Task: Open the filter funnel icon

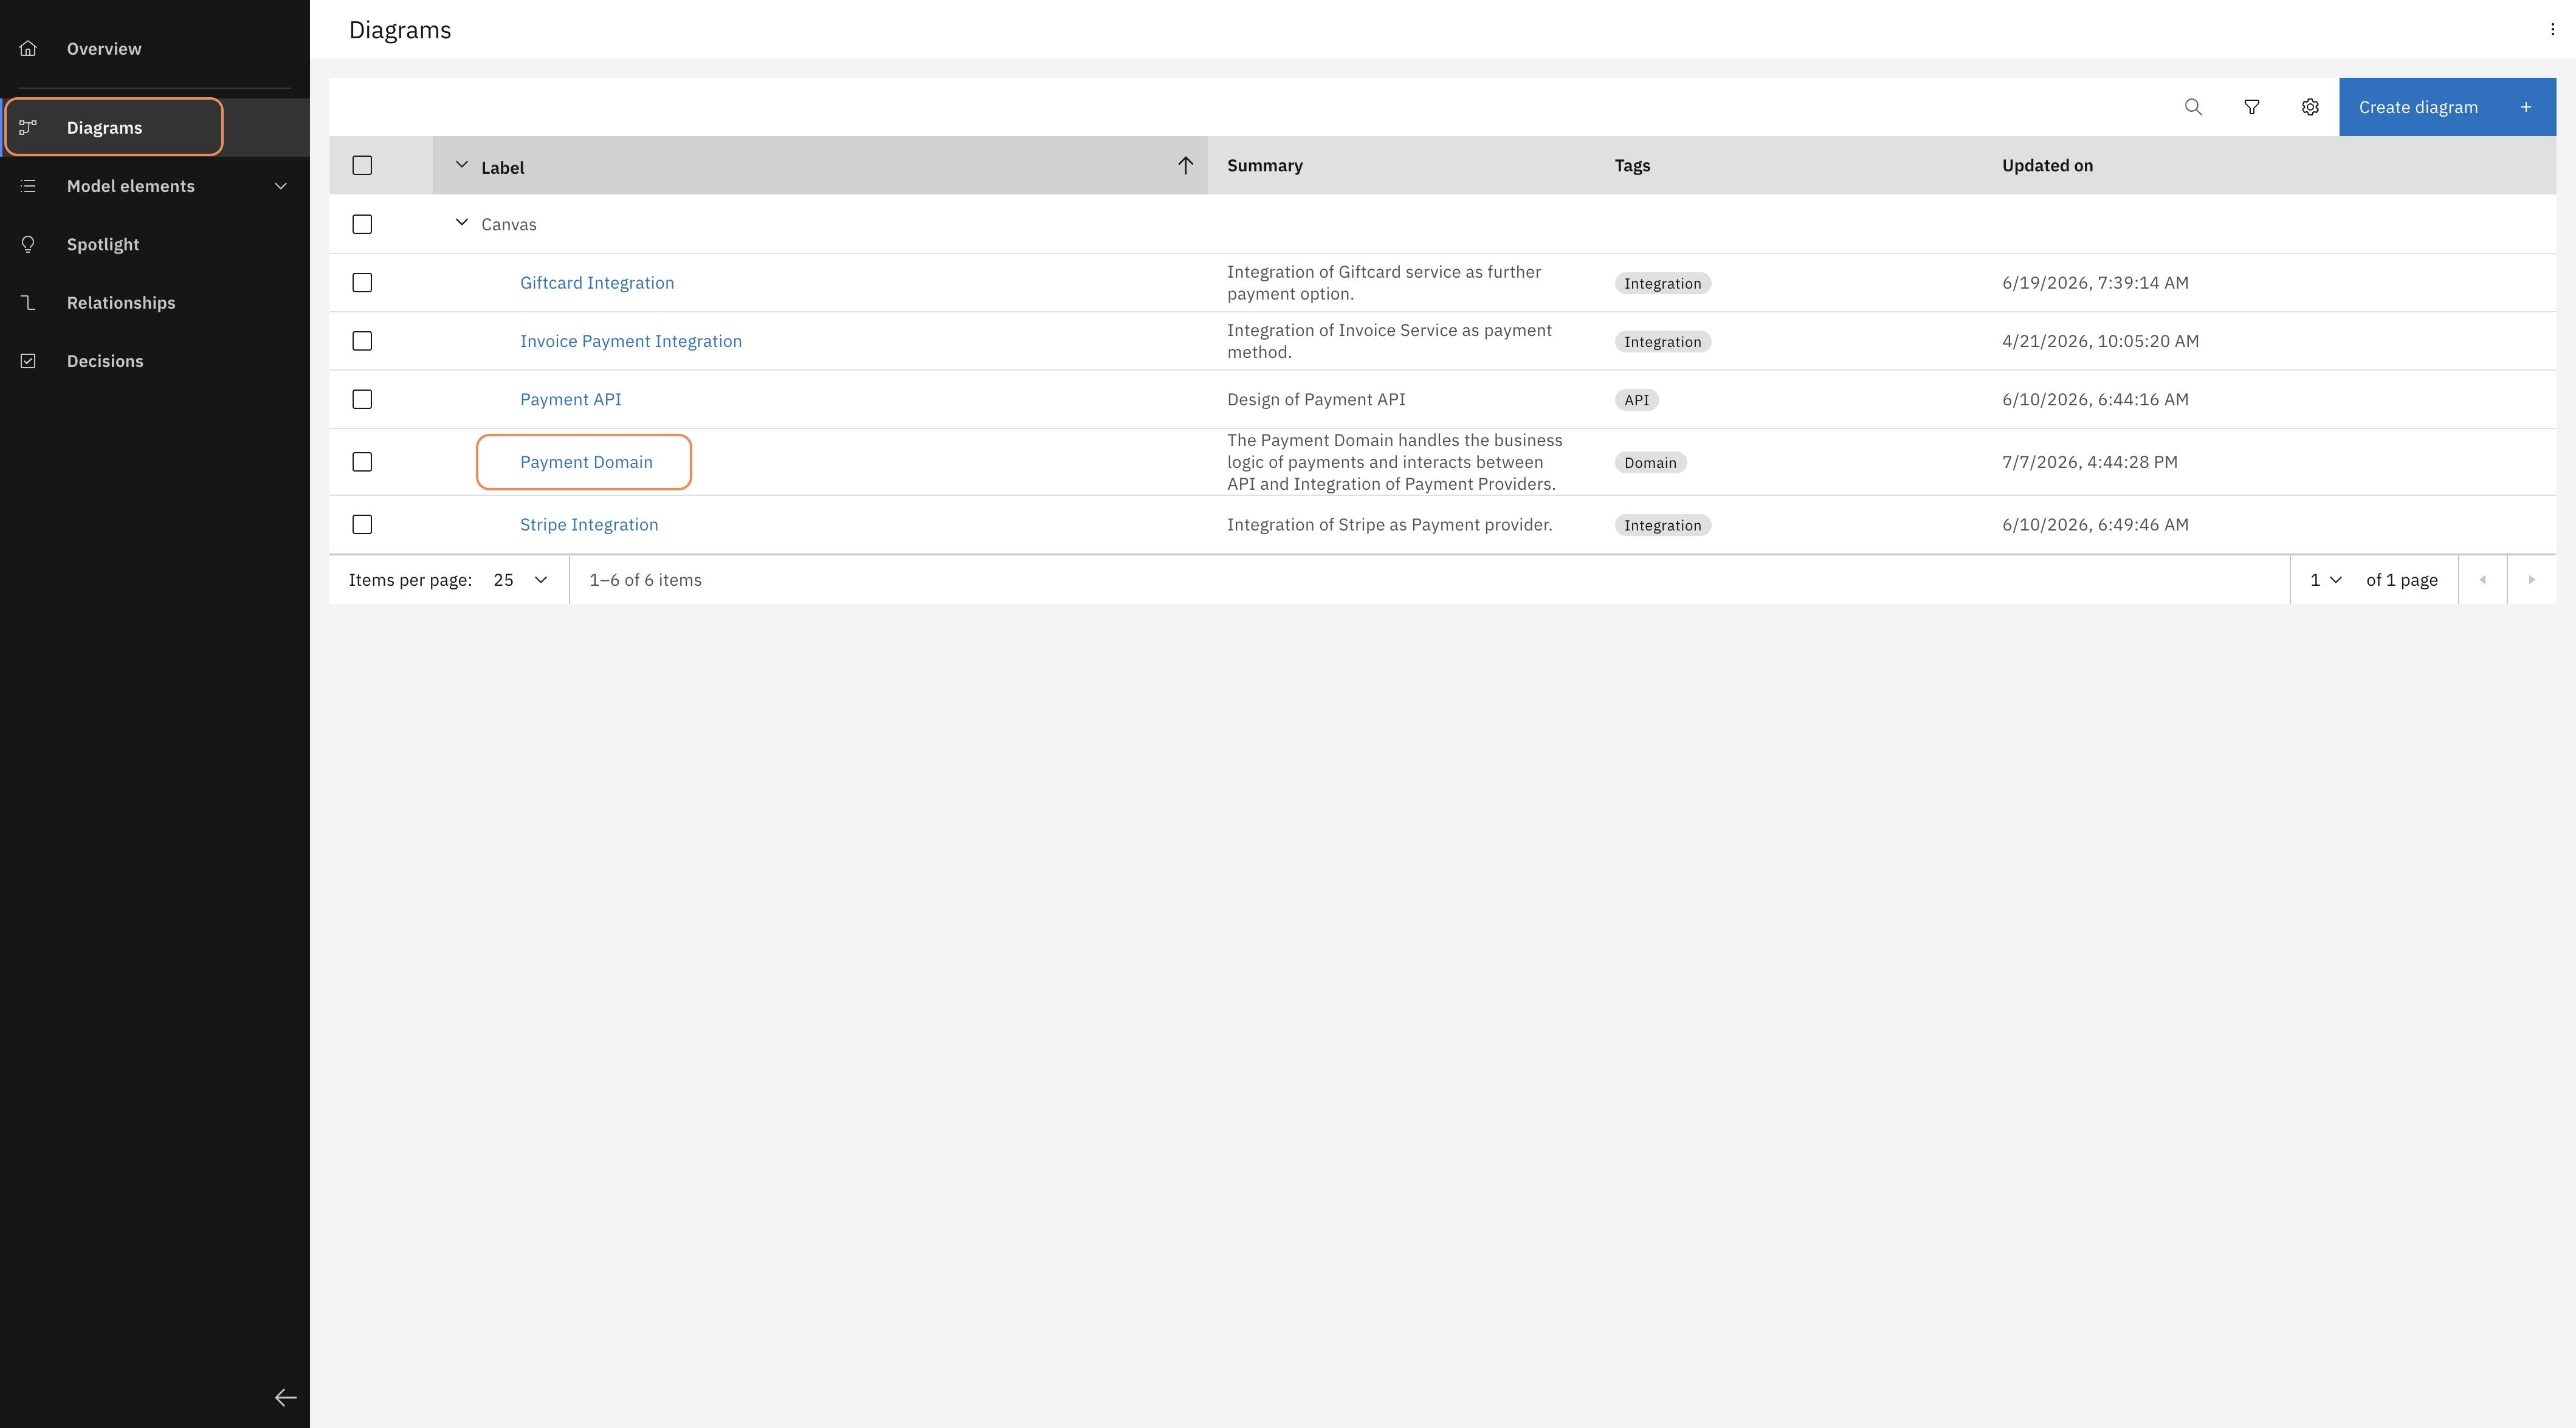Action: (2252, 107)
